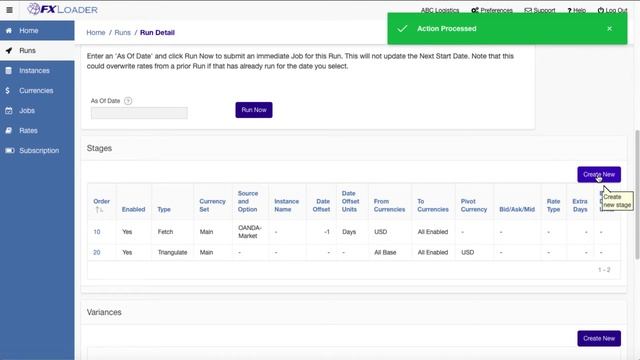Click the Home breadcrumb link
The image size is (640, 360).
coord(96,33)
